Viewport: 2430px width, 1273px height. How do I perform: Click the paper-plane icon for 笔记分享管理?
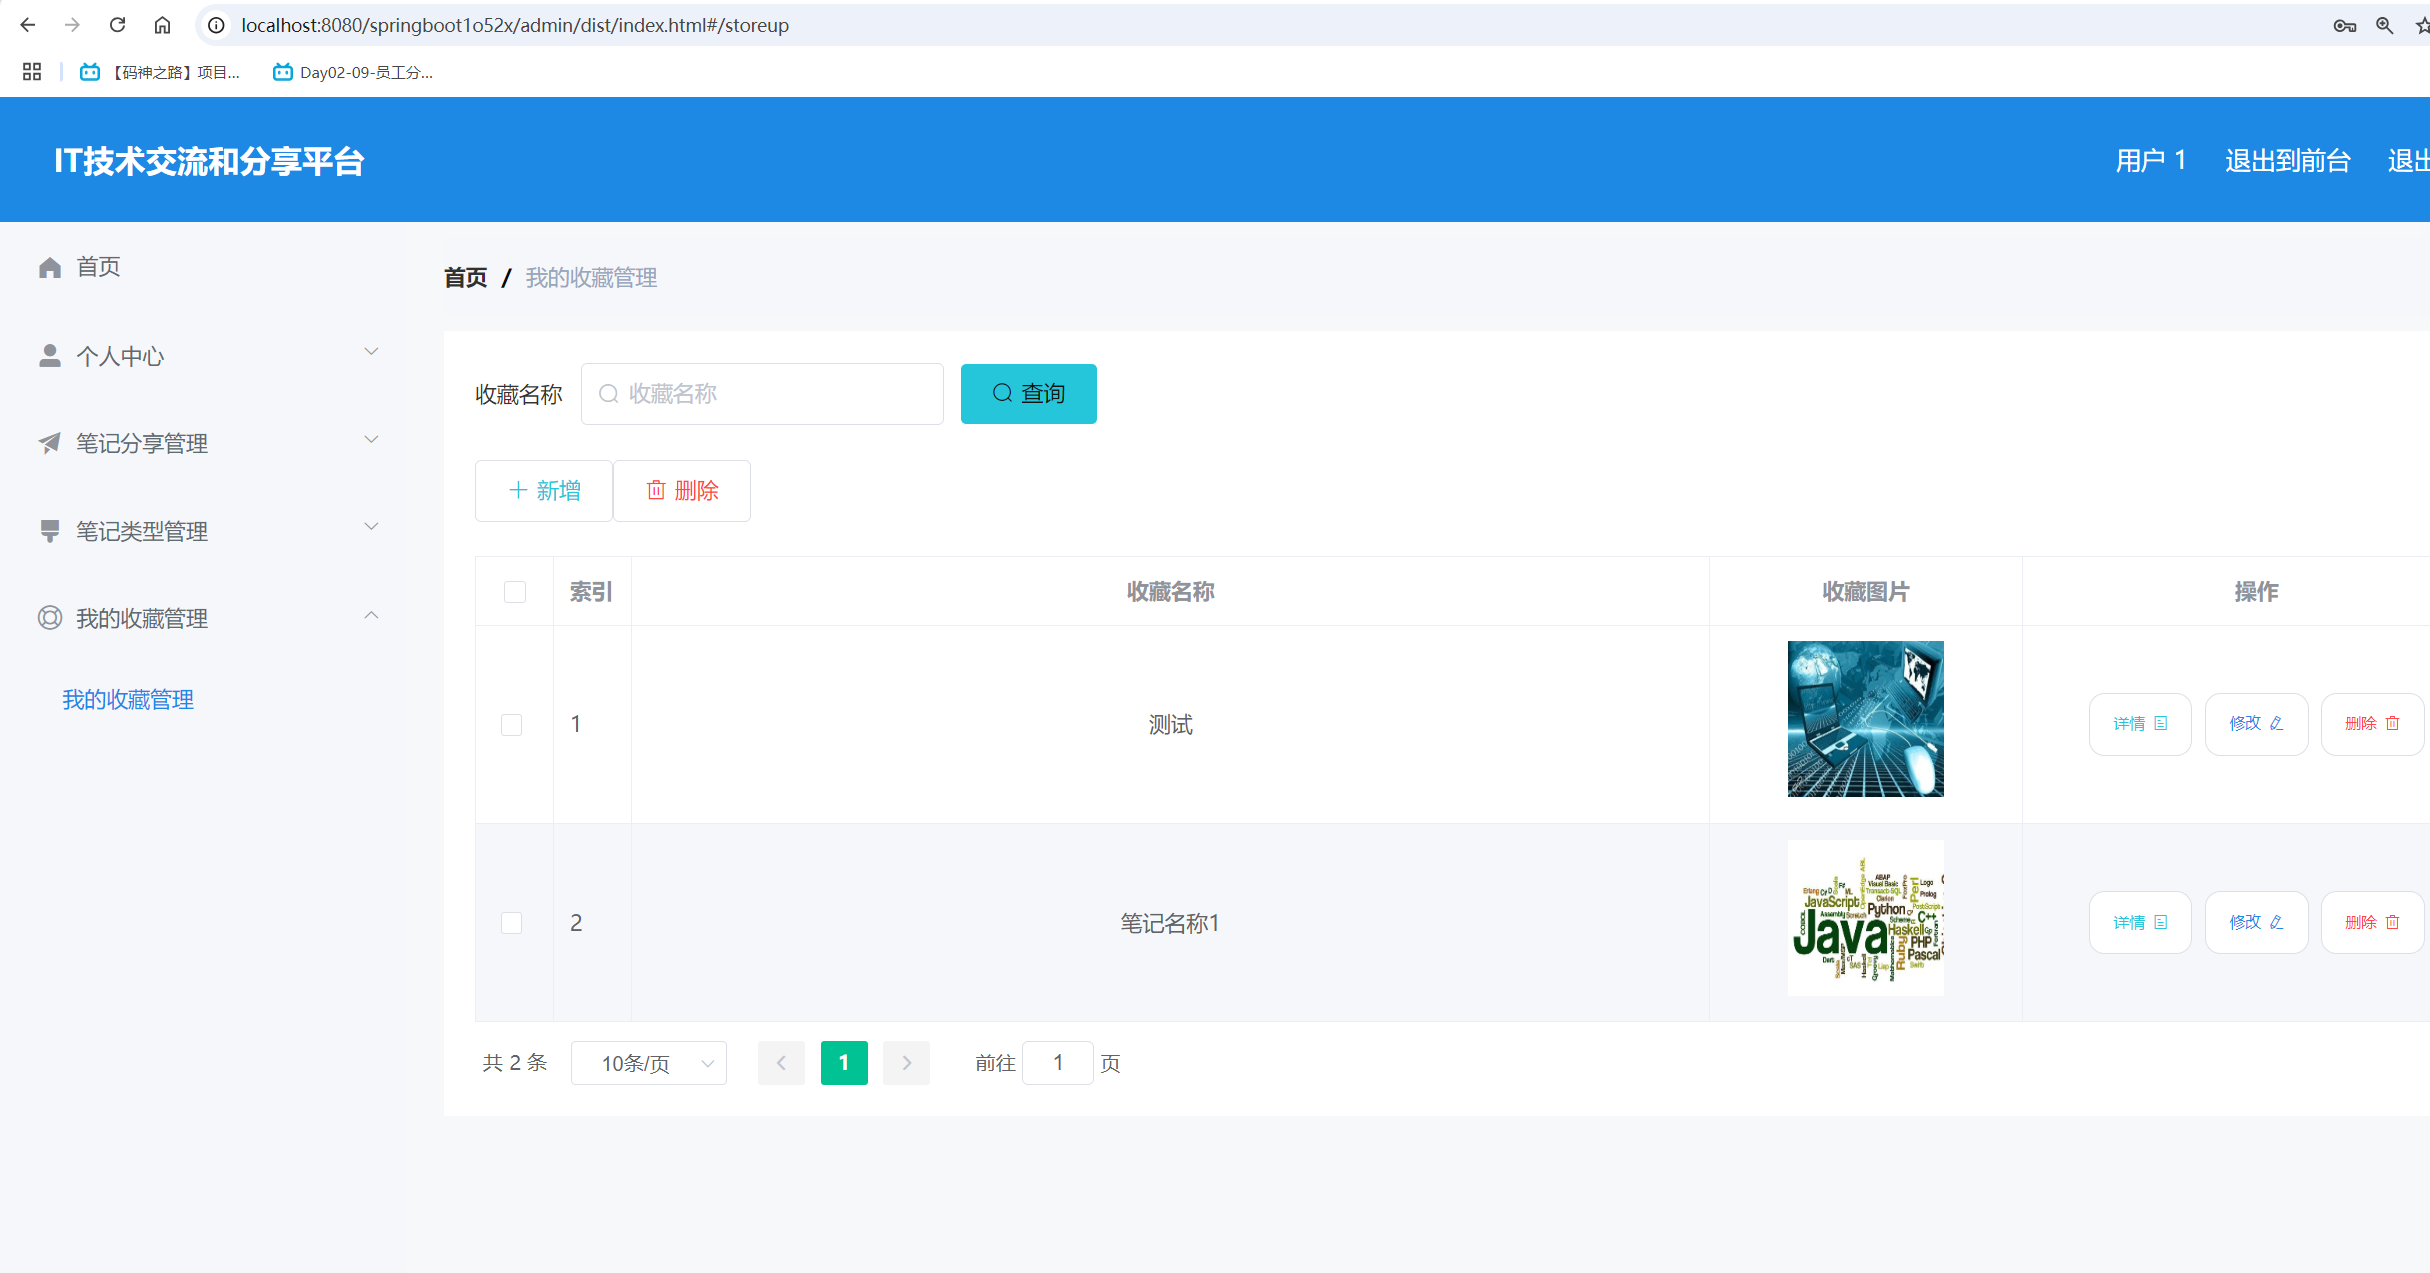pyautogui.click(x=50, y=442)
